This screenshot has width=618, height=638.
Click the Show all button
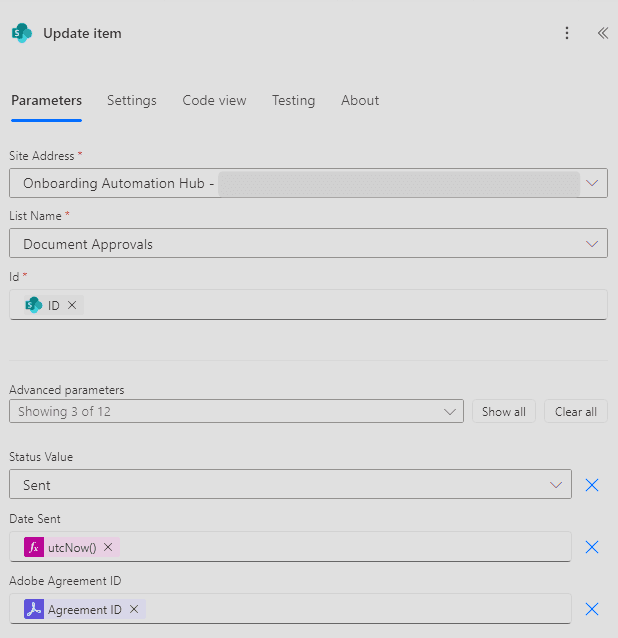point(504,412)
